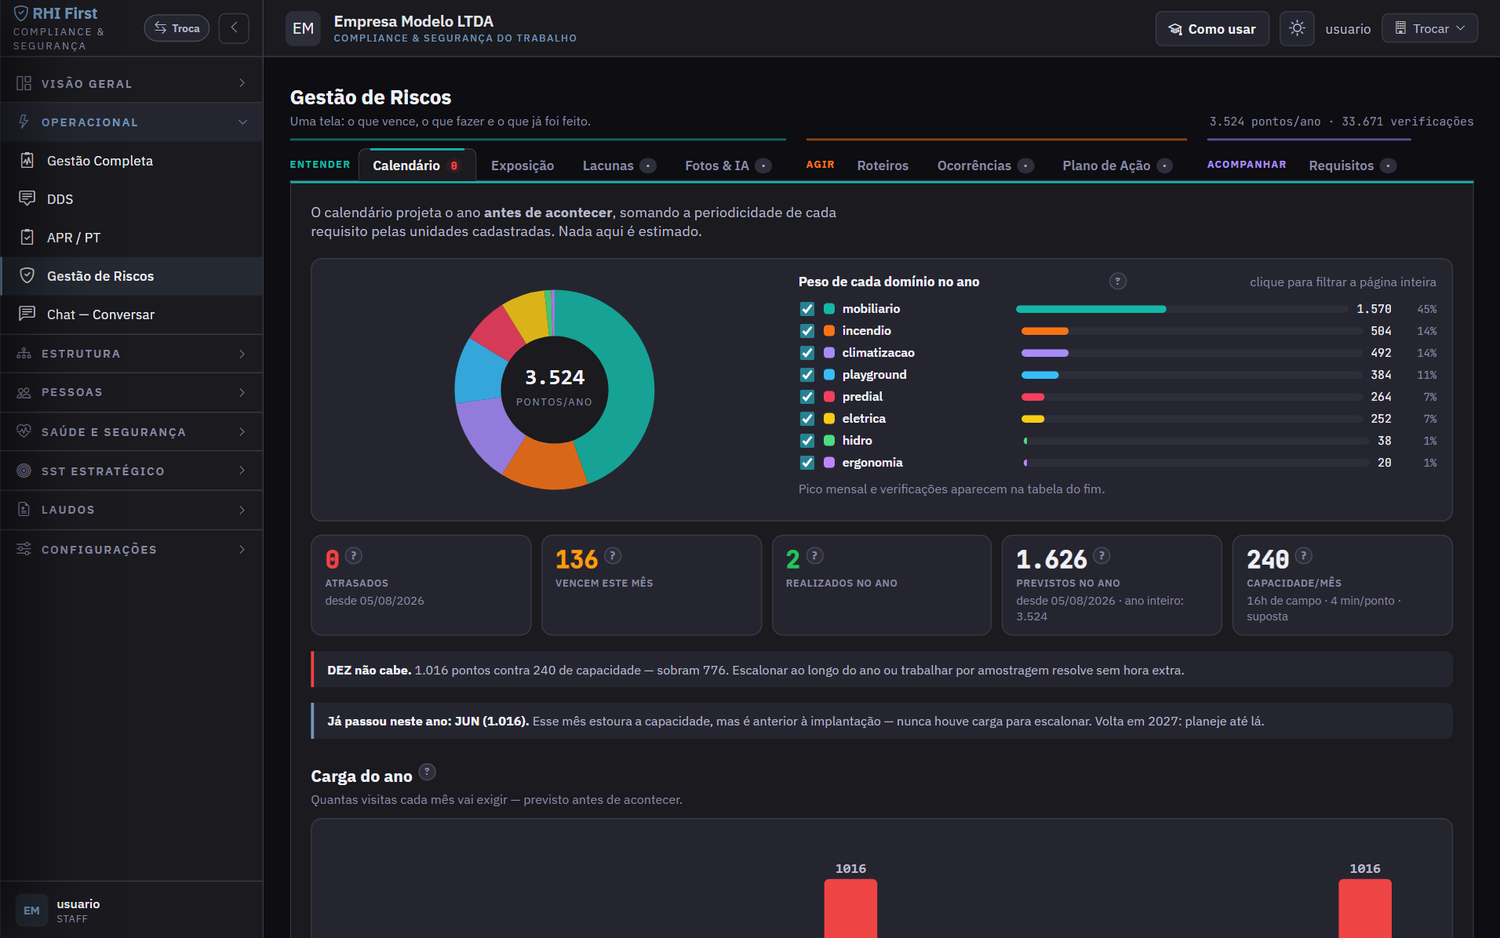Click the Como usar button
Viewport: 1500px width, 938px height.
(1212, 29)
